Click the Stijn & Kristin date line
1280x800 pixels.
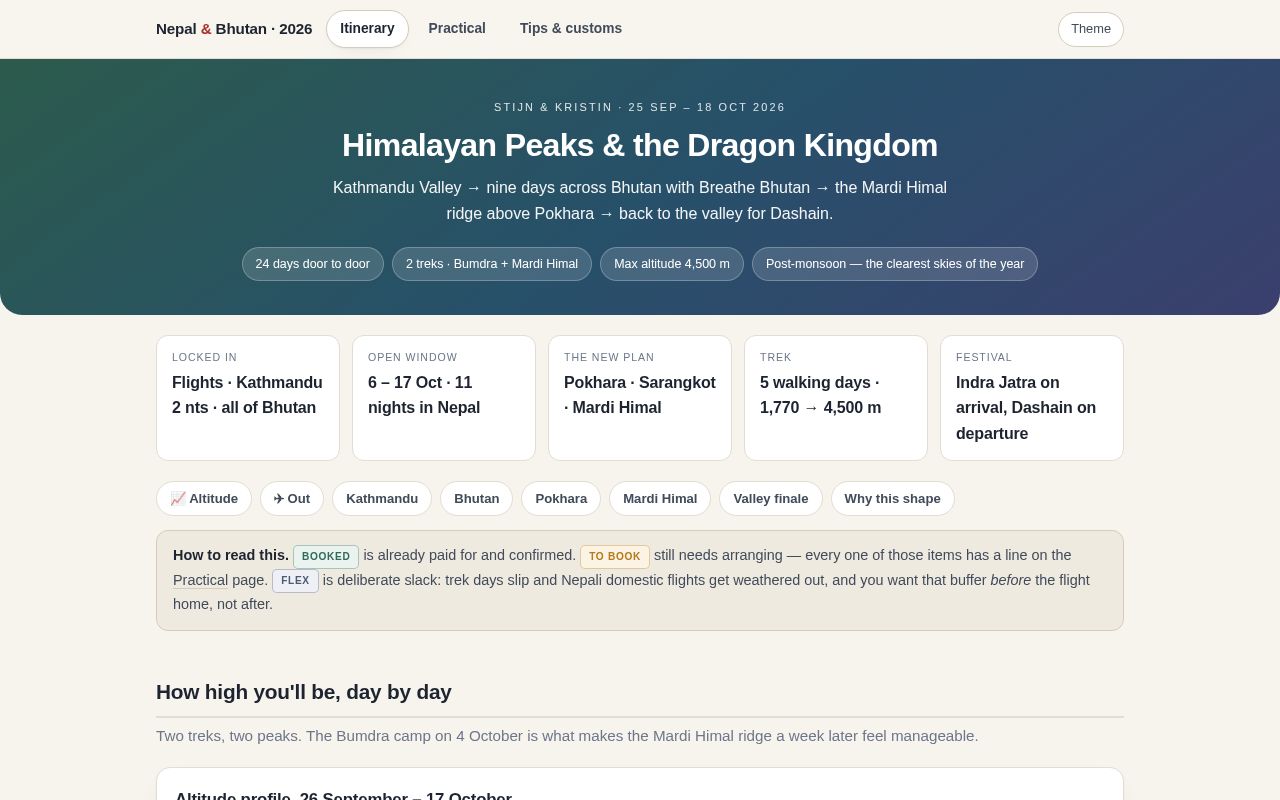point(640,107)
